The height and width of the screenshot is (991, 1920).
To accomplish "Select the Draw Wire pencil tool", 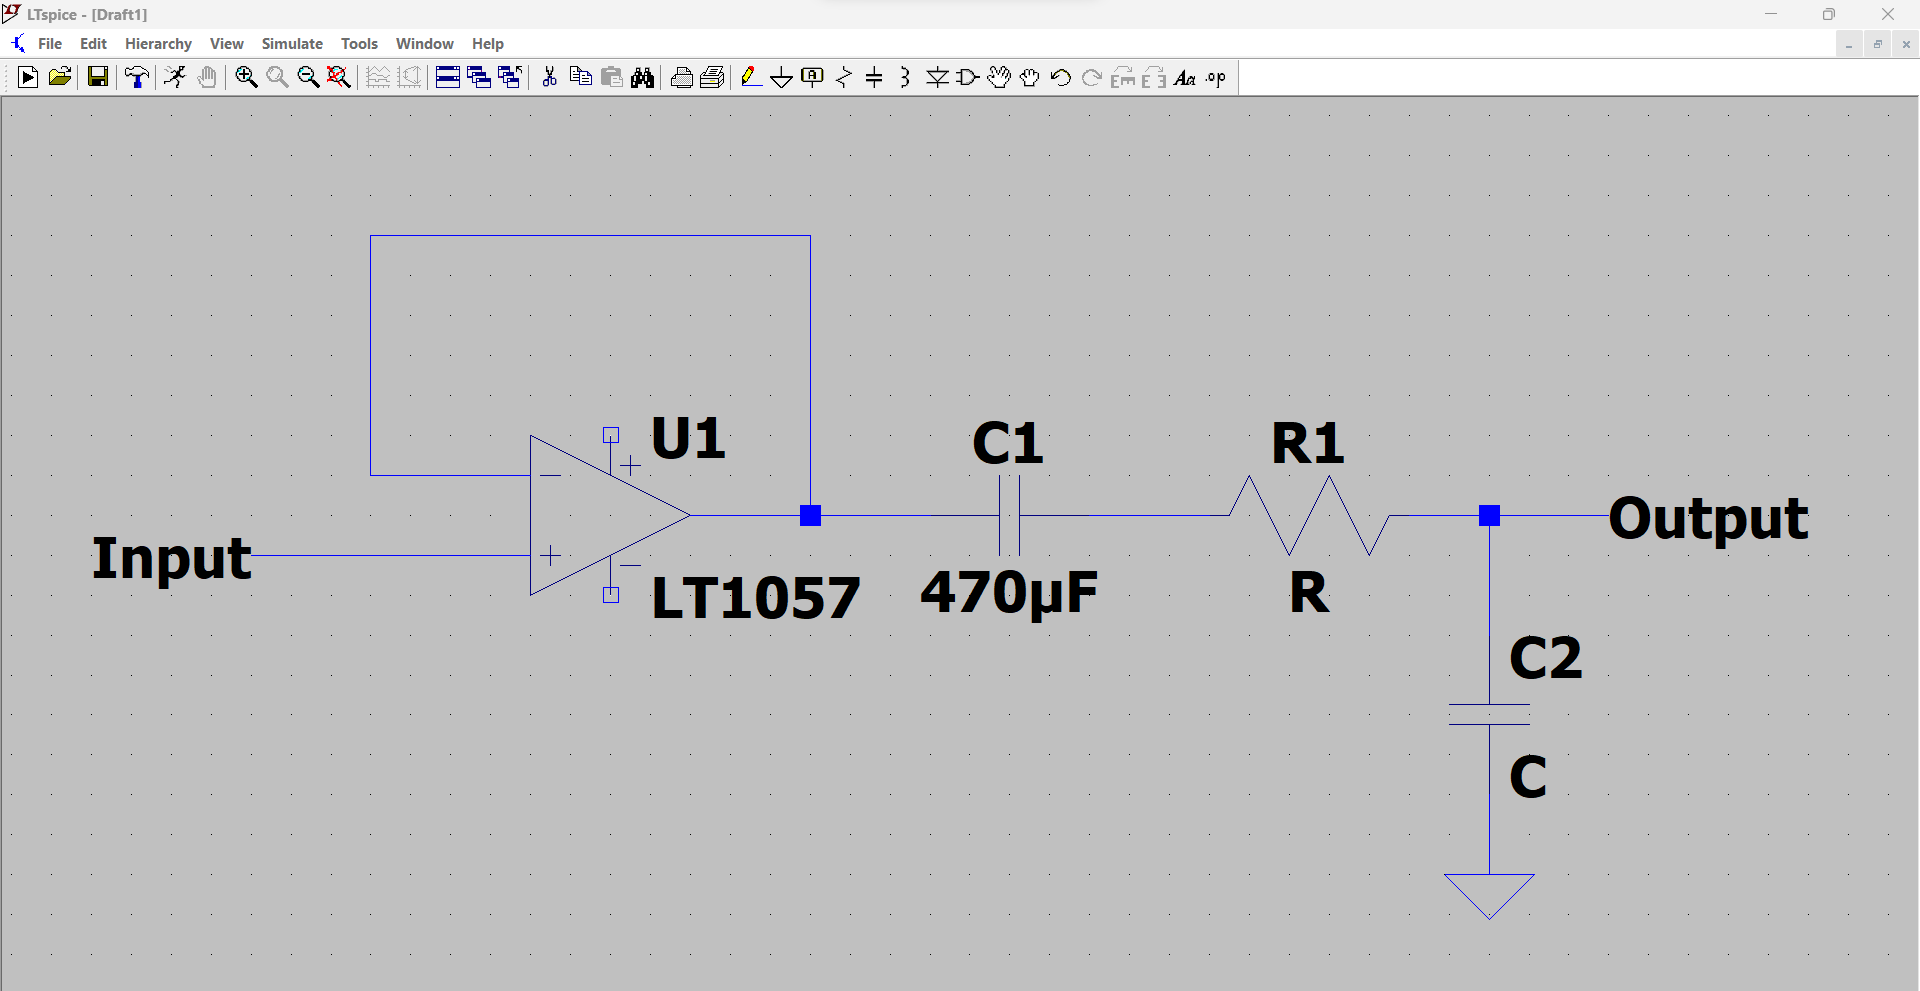I will 751,77.
